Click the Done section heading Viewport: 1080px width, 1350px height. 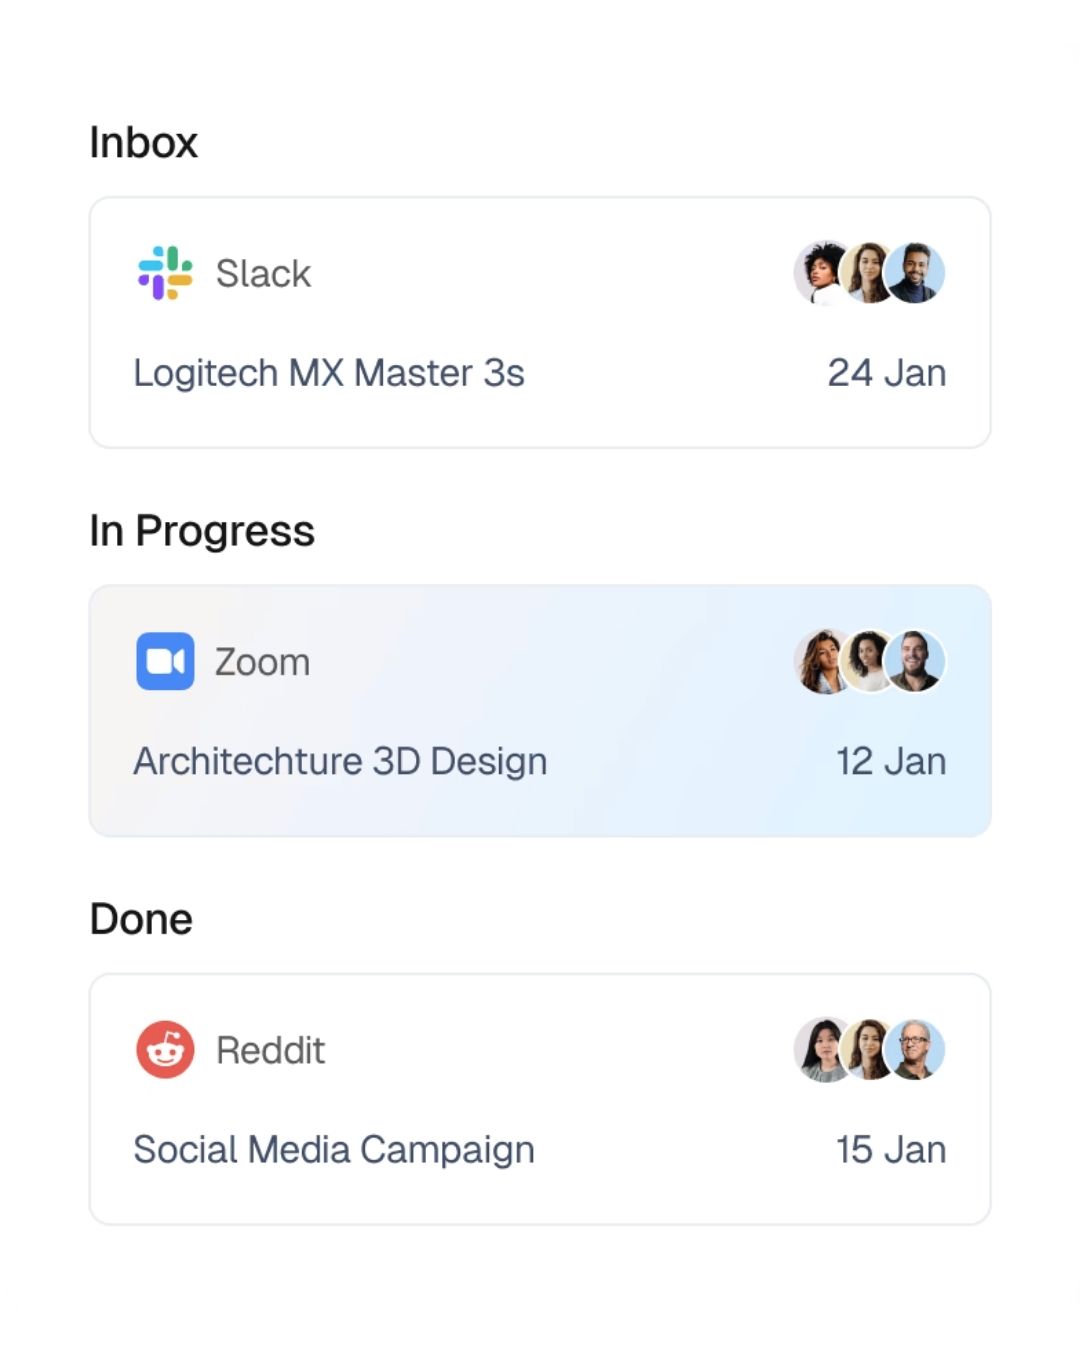click(141, 919)
